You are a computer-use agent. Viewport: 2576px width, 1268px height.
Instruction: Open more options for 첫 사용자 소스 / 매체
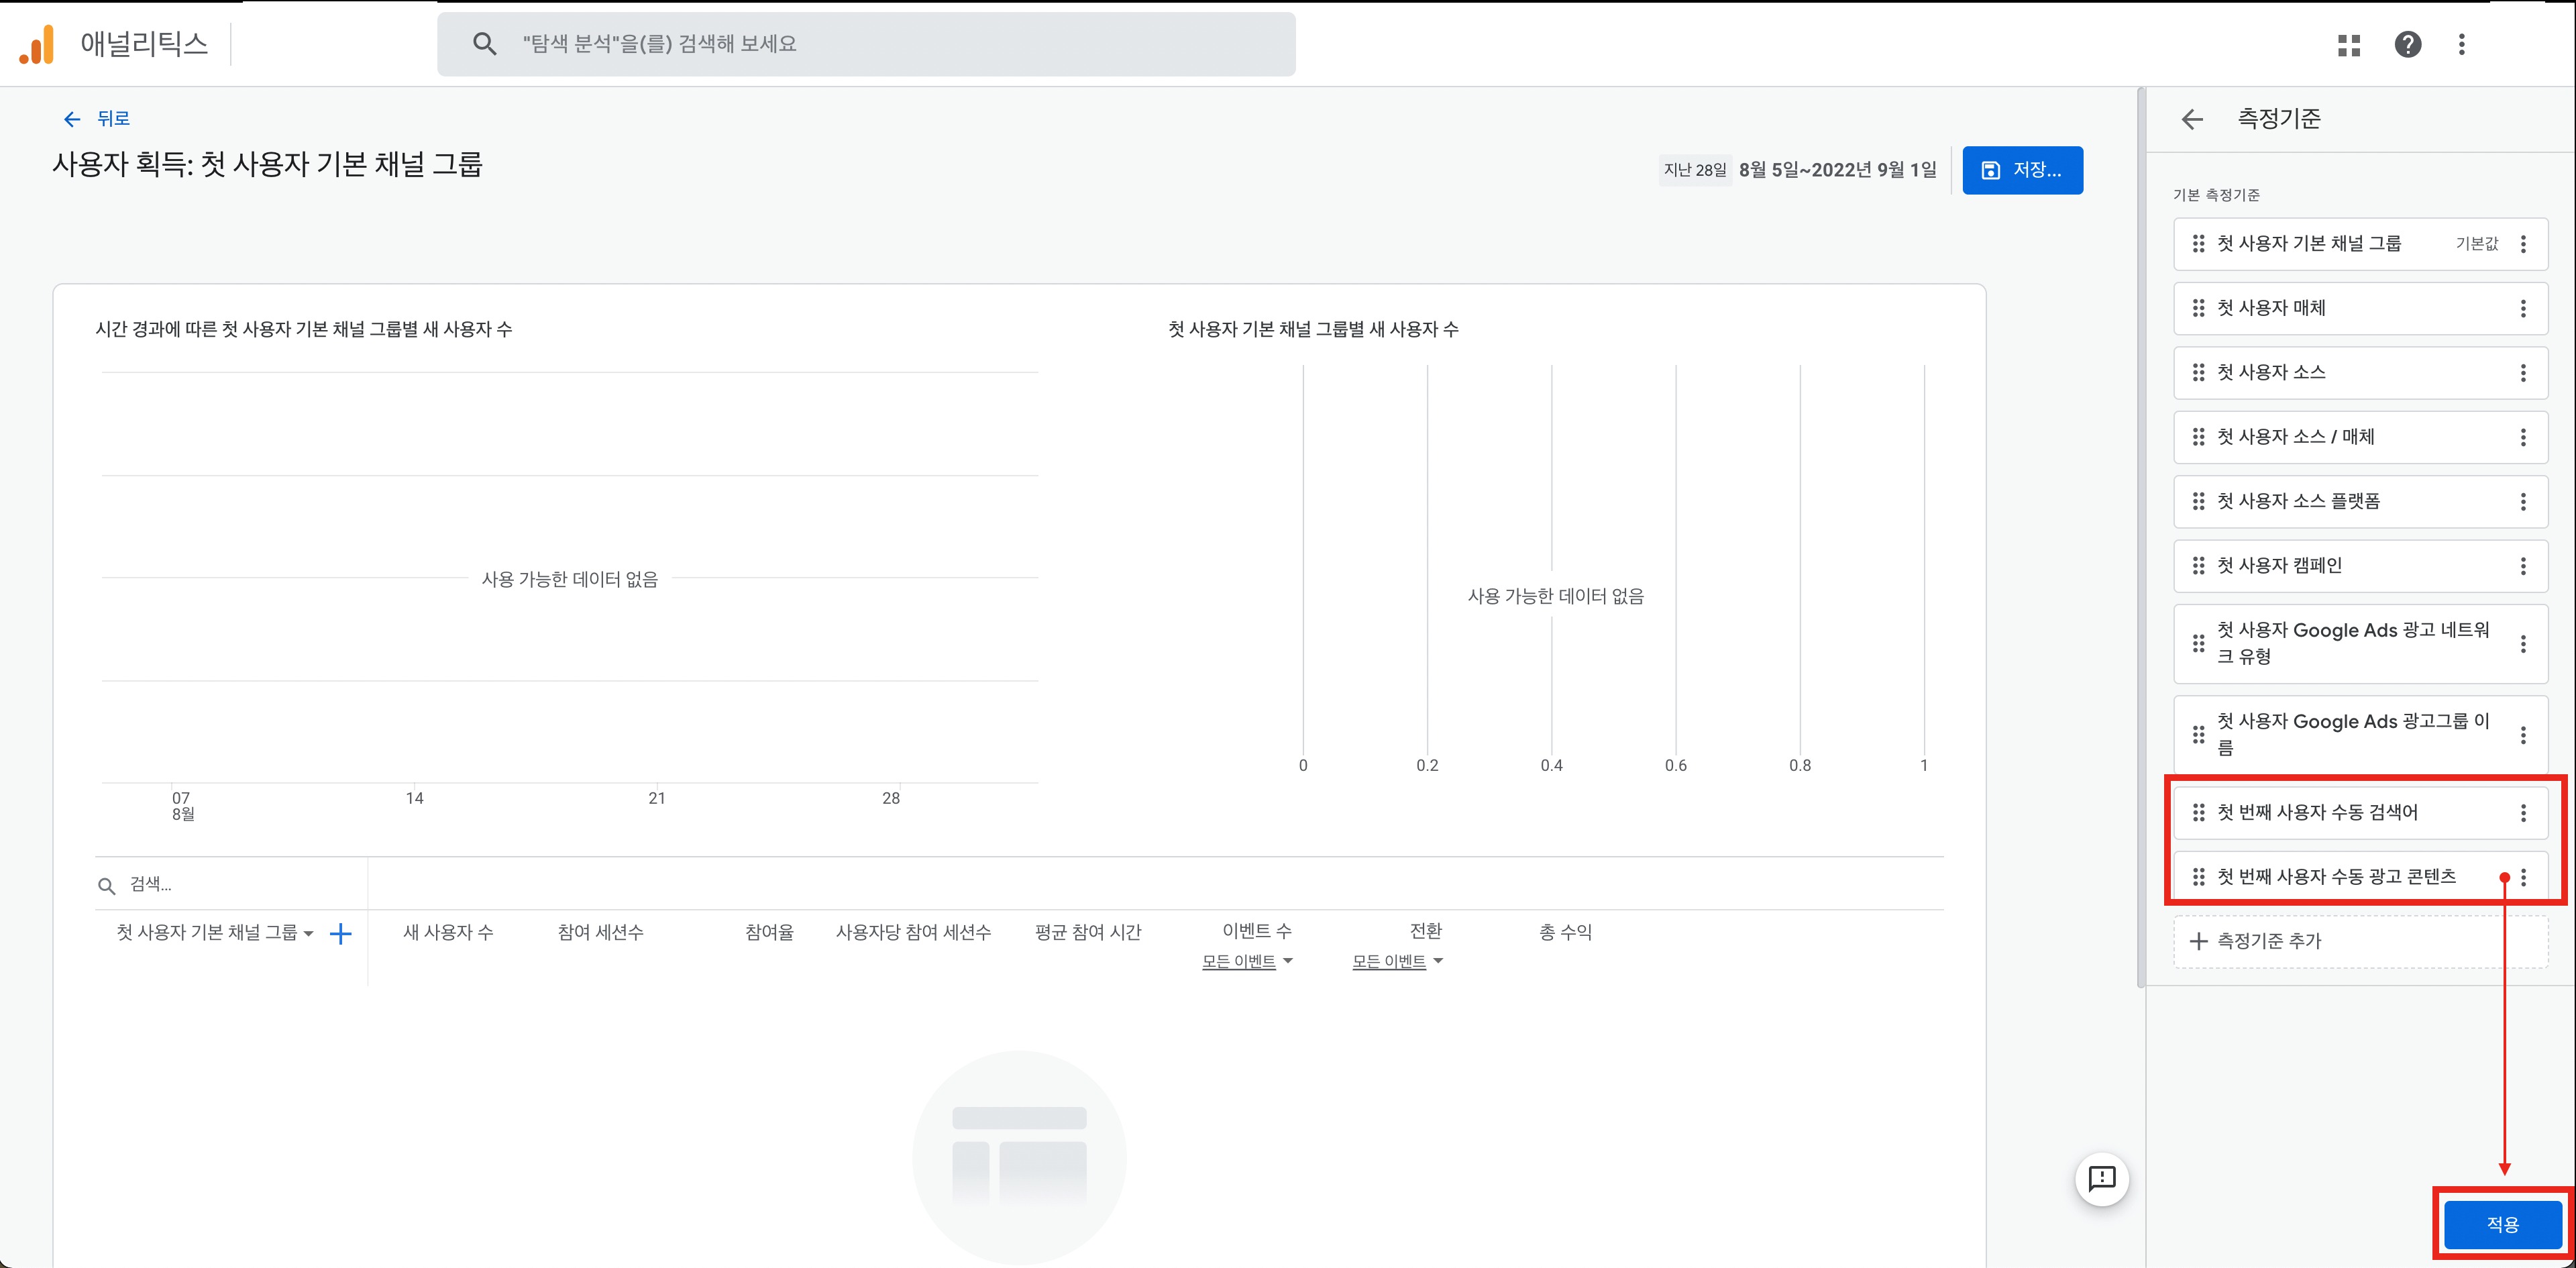pos(2523,437)
